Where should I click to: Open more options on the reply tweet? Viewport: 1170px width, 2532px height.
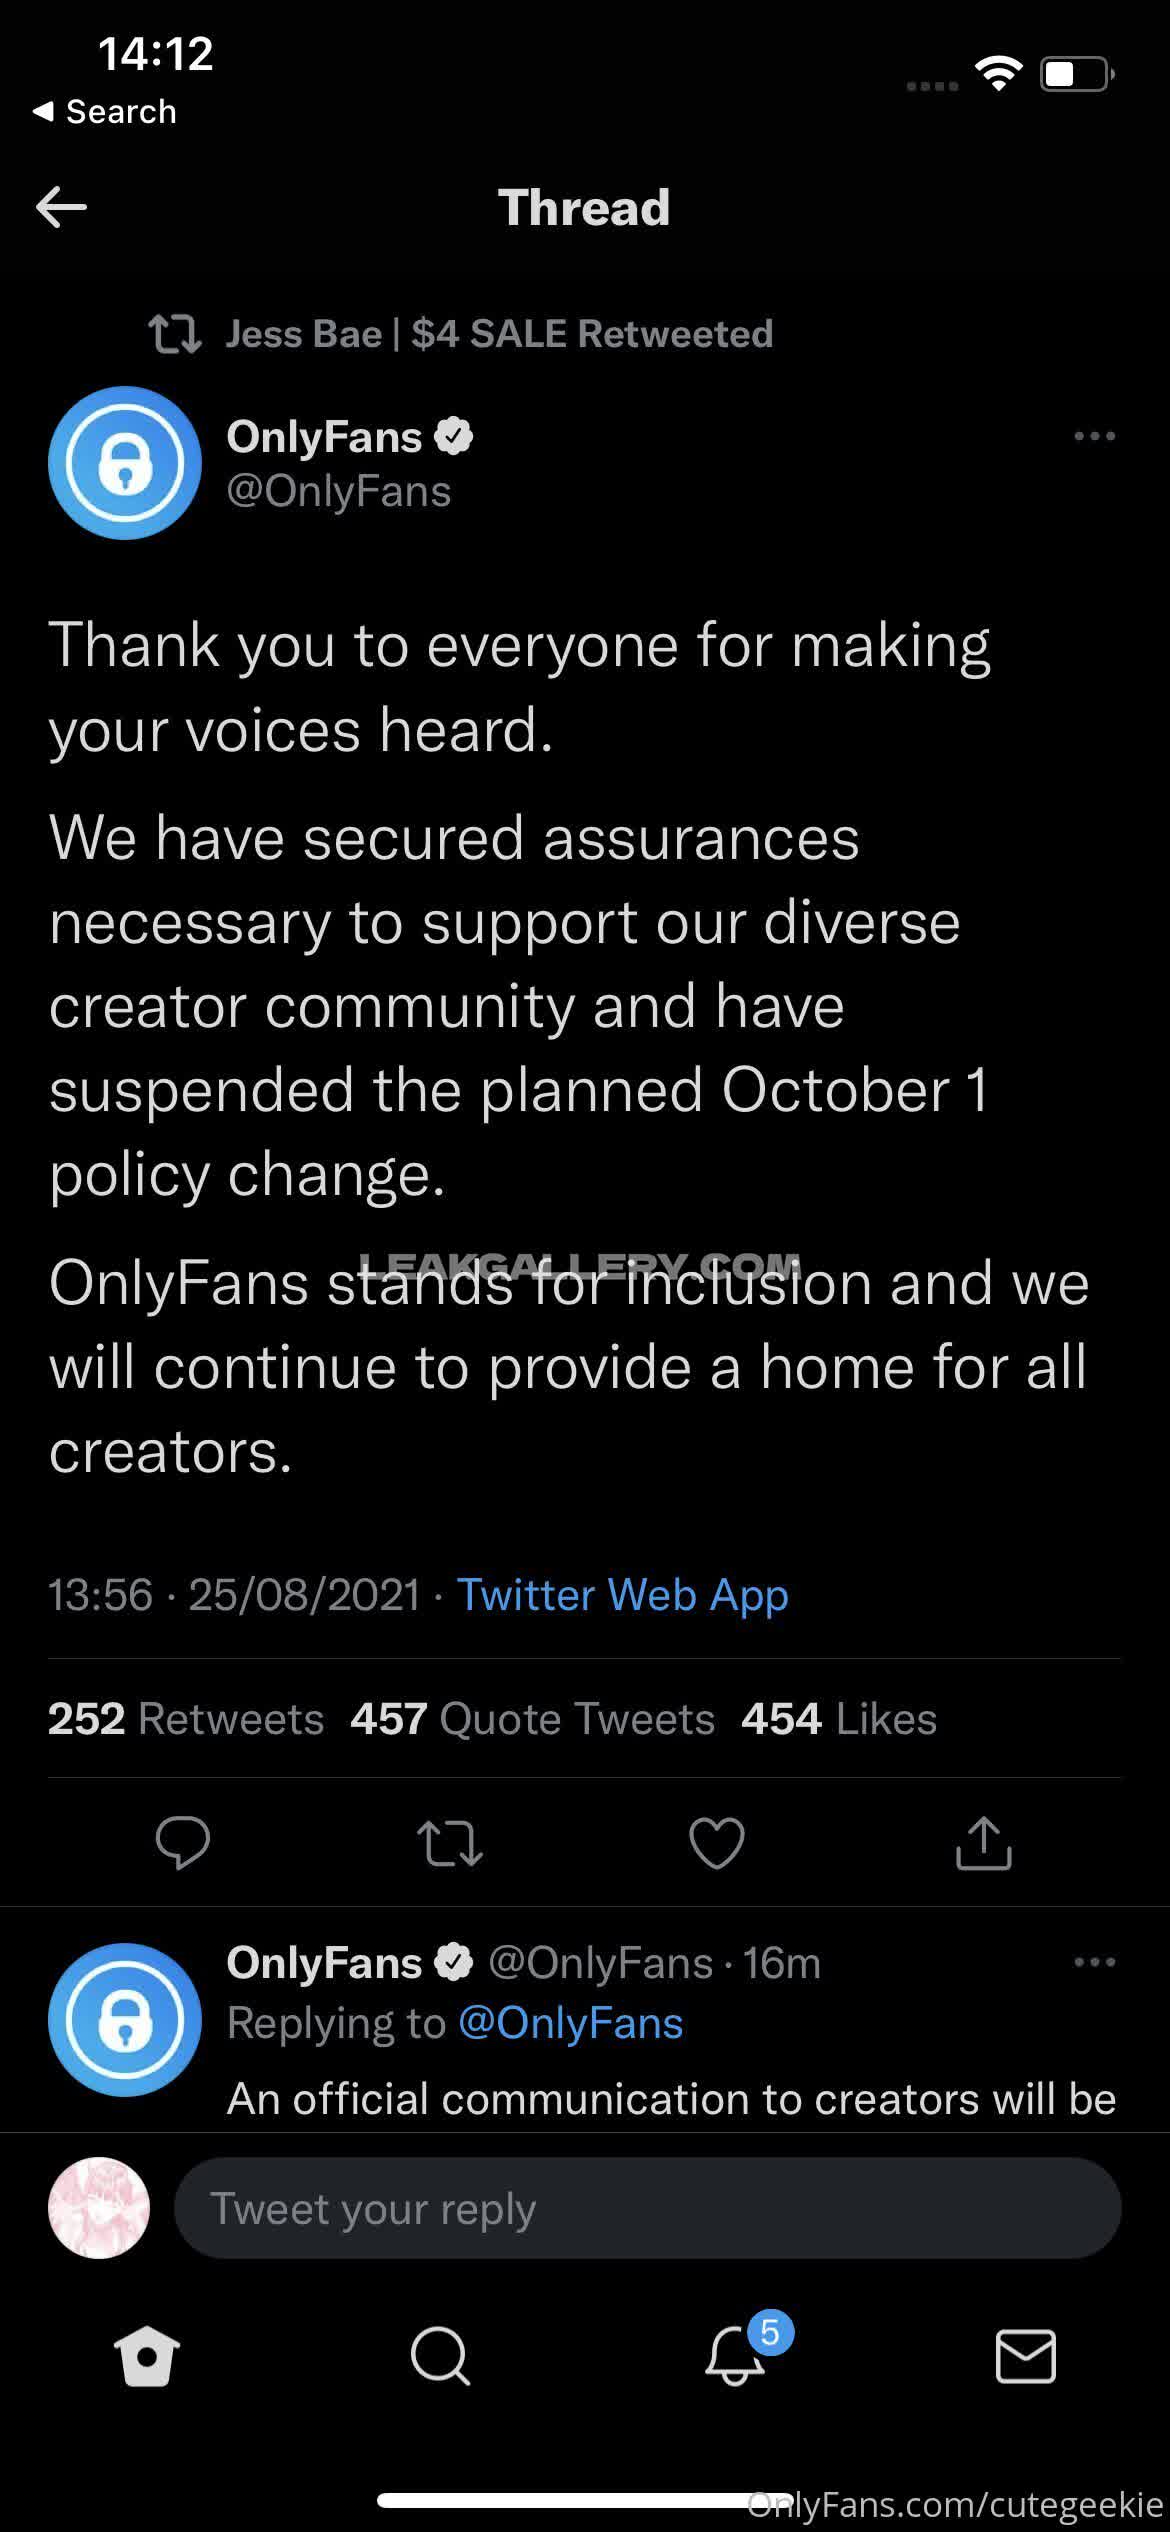click(x=1094, y=1962)
